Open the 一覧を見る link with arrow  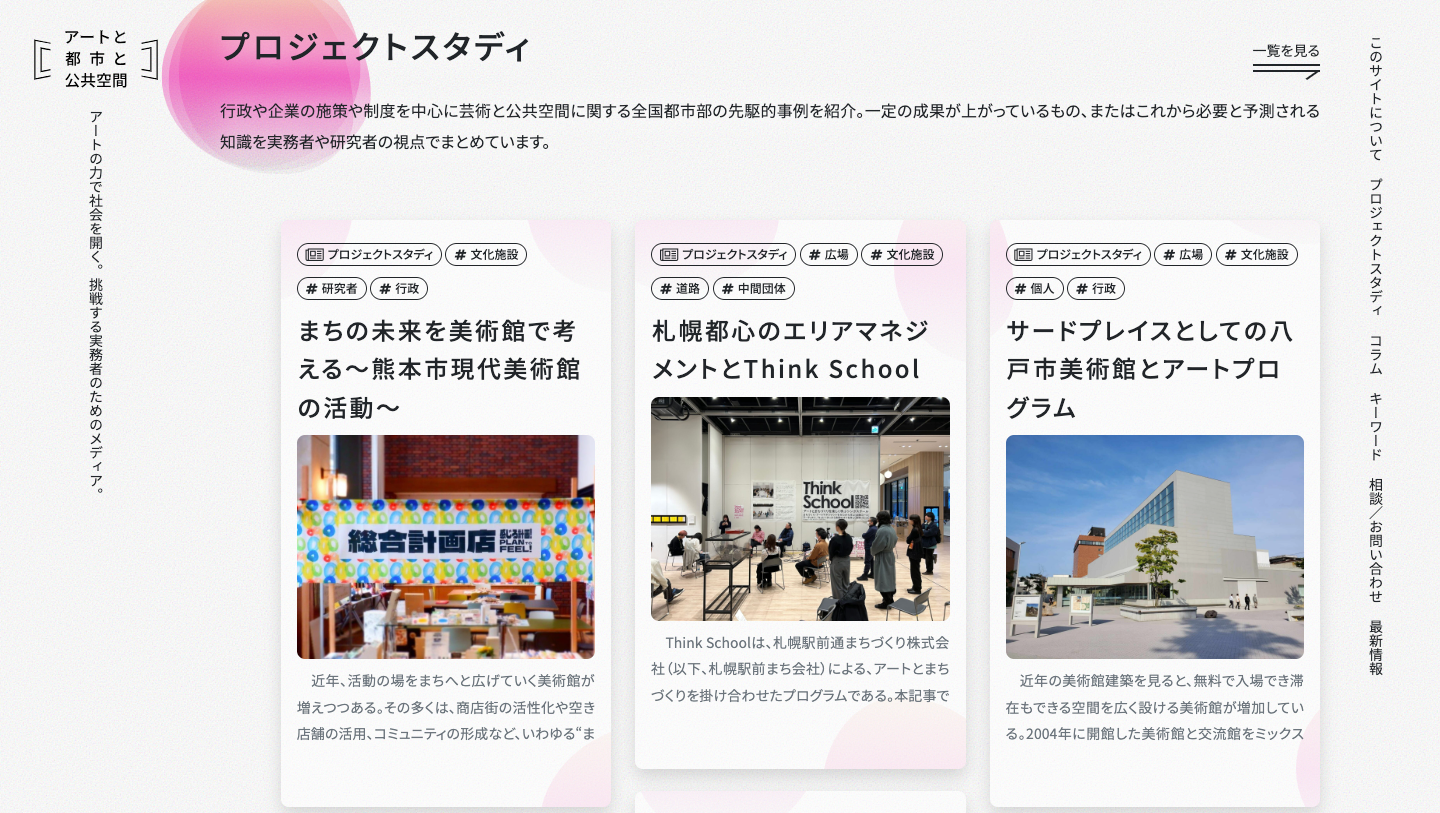point(1286,59)
